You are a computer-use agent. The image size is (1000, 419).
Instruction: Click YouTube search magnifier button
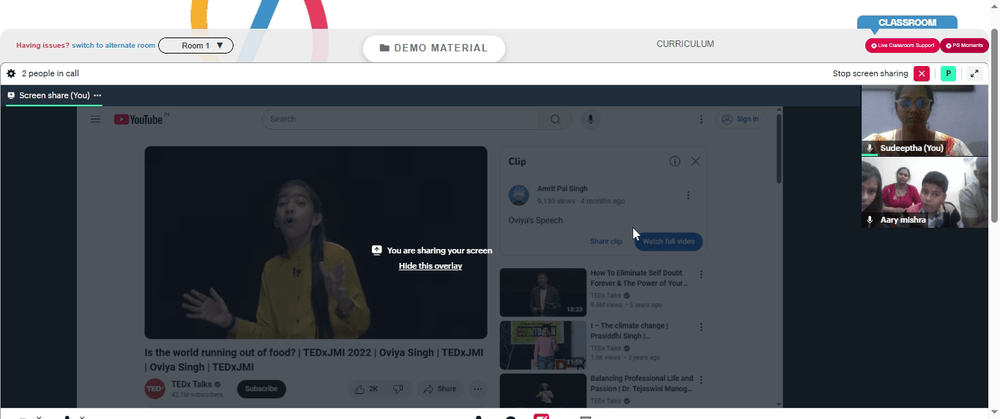point(555,119)
